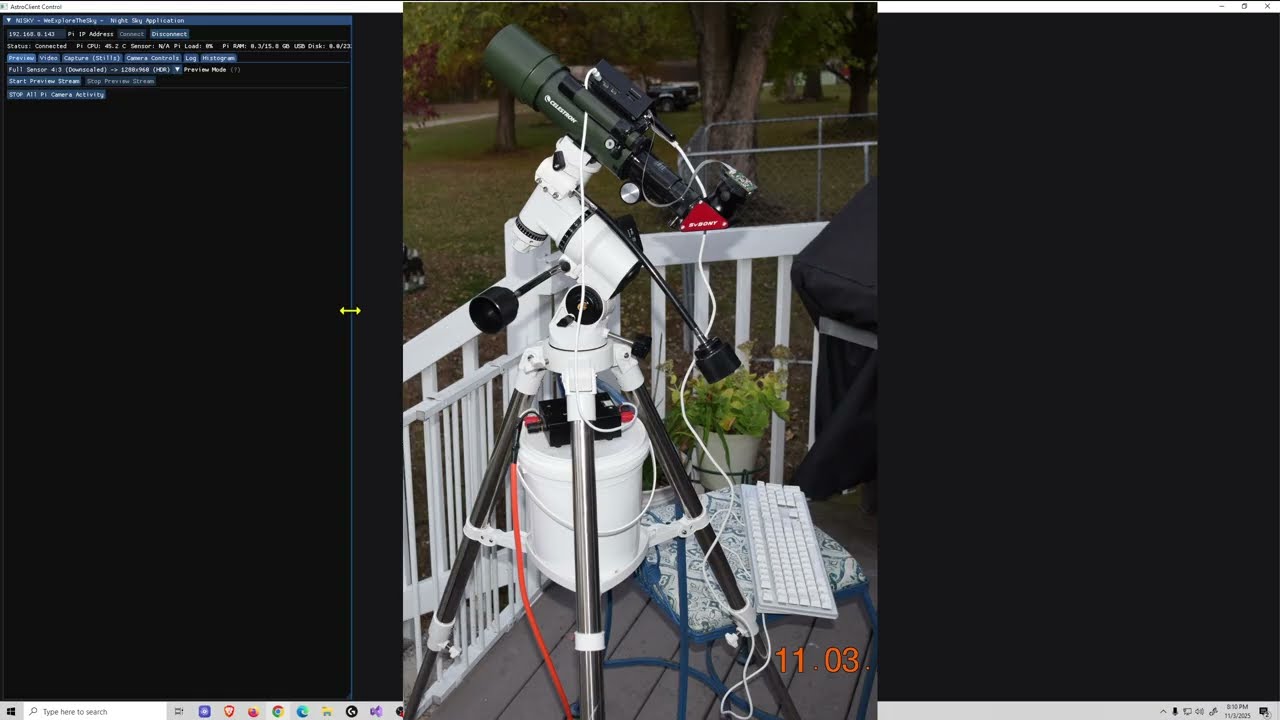Open Task View on the taskbar

pos(179,711)
